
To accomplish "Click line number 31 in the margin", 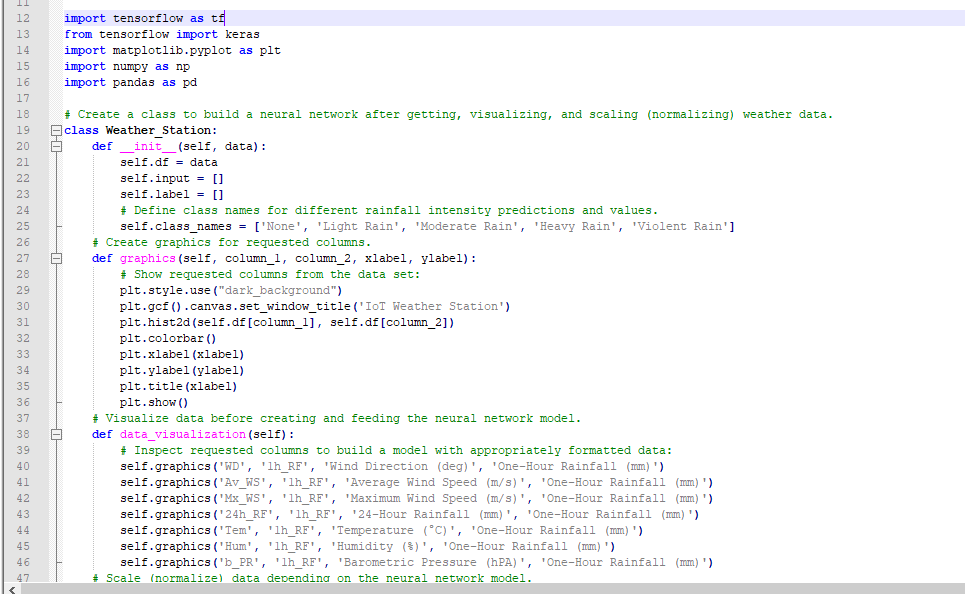I will pyautogui.click(x=24, y=322).
